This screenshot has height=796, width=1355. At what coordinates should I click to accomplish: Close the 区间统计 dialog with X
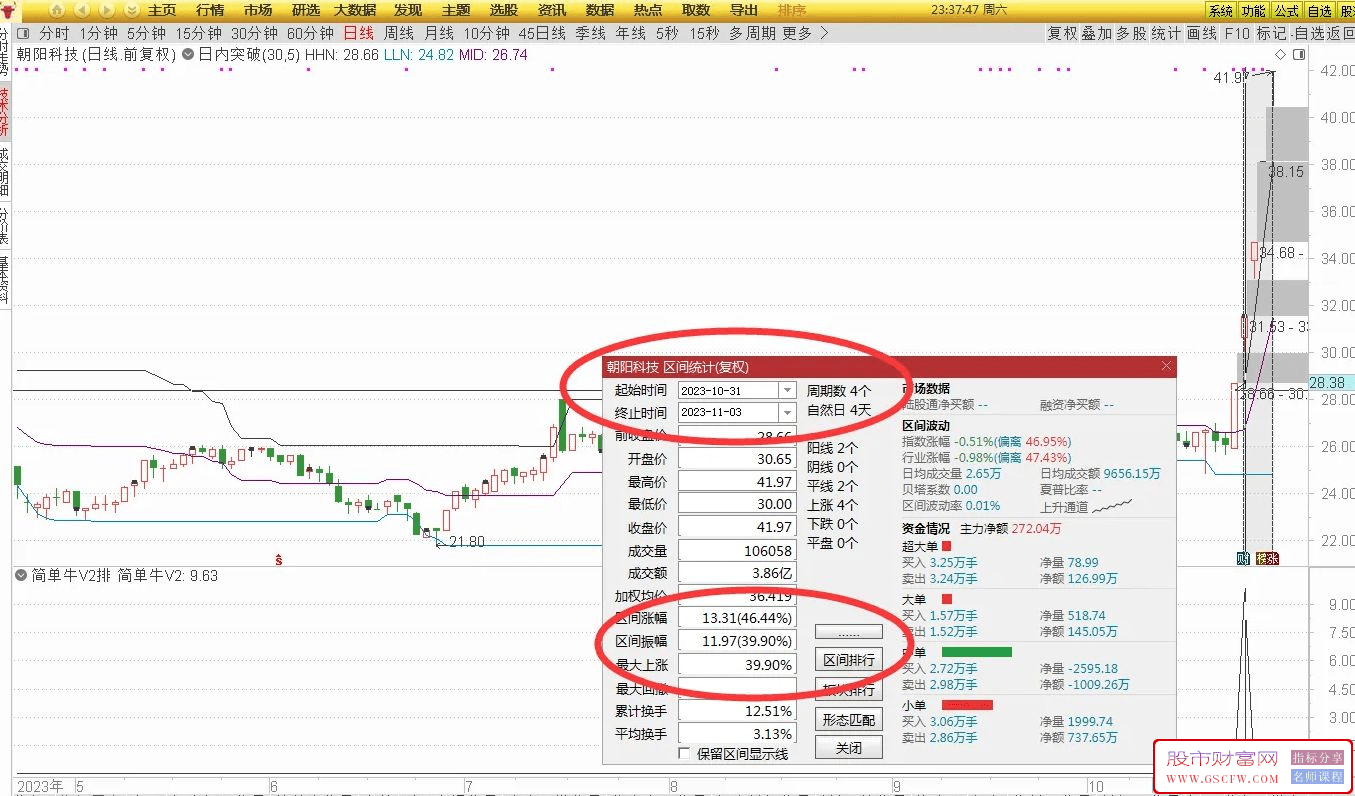point(1166,367)
